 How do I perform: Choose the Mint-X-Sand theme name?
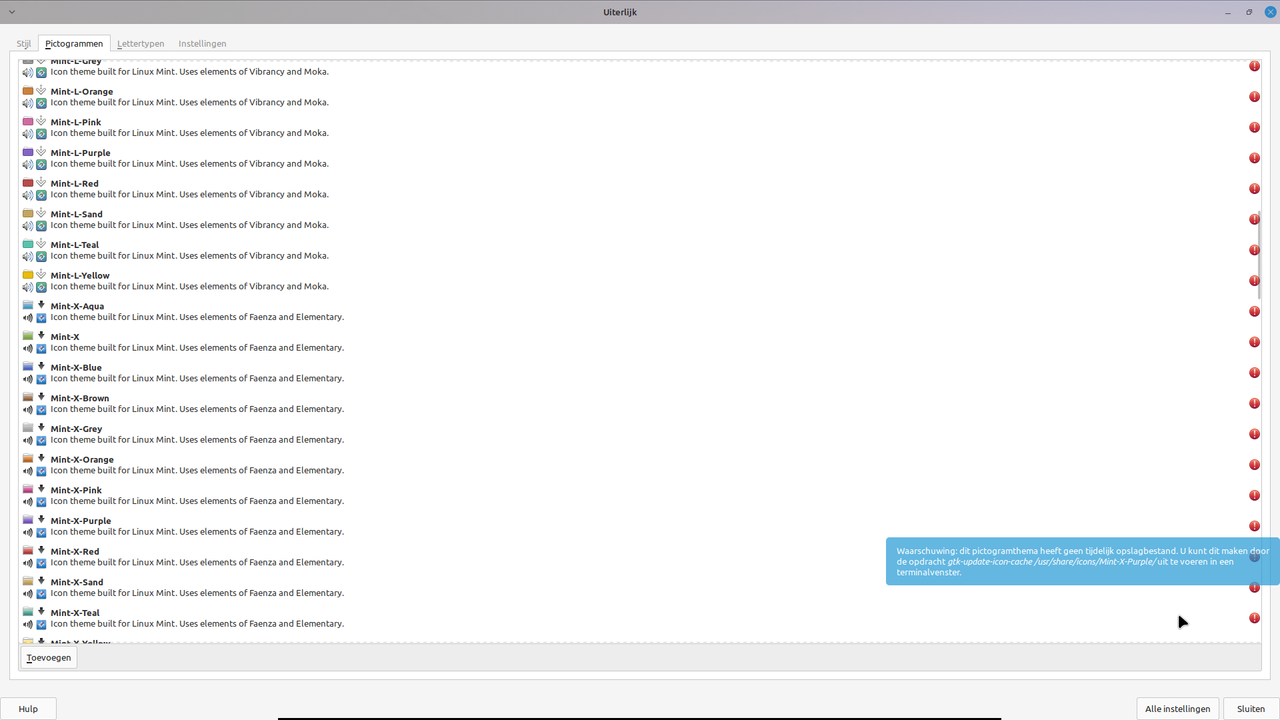point(77,582)
